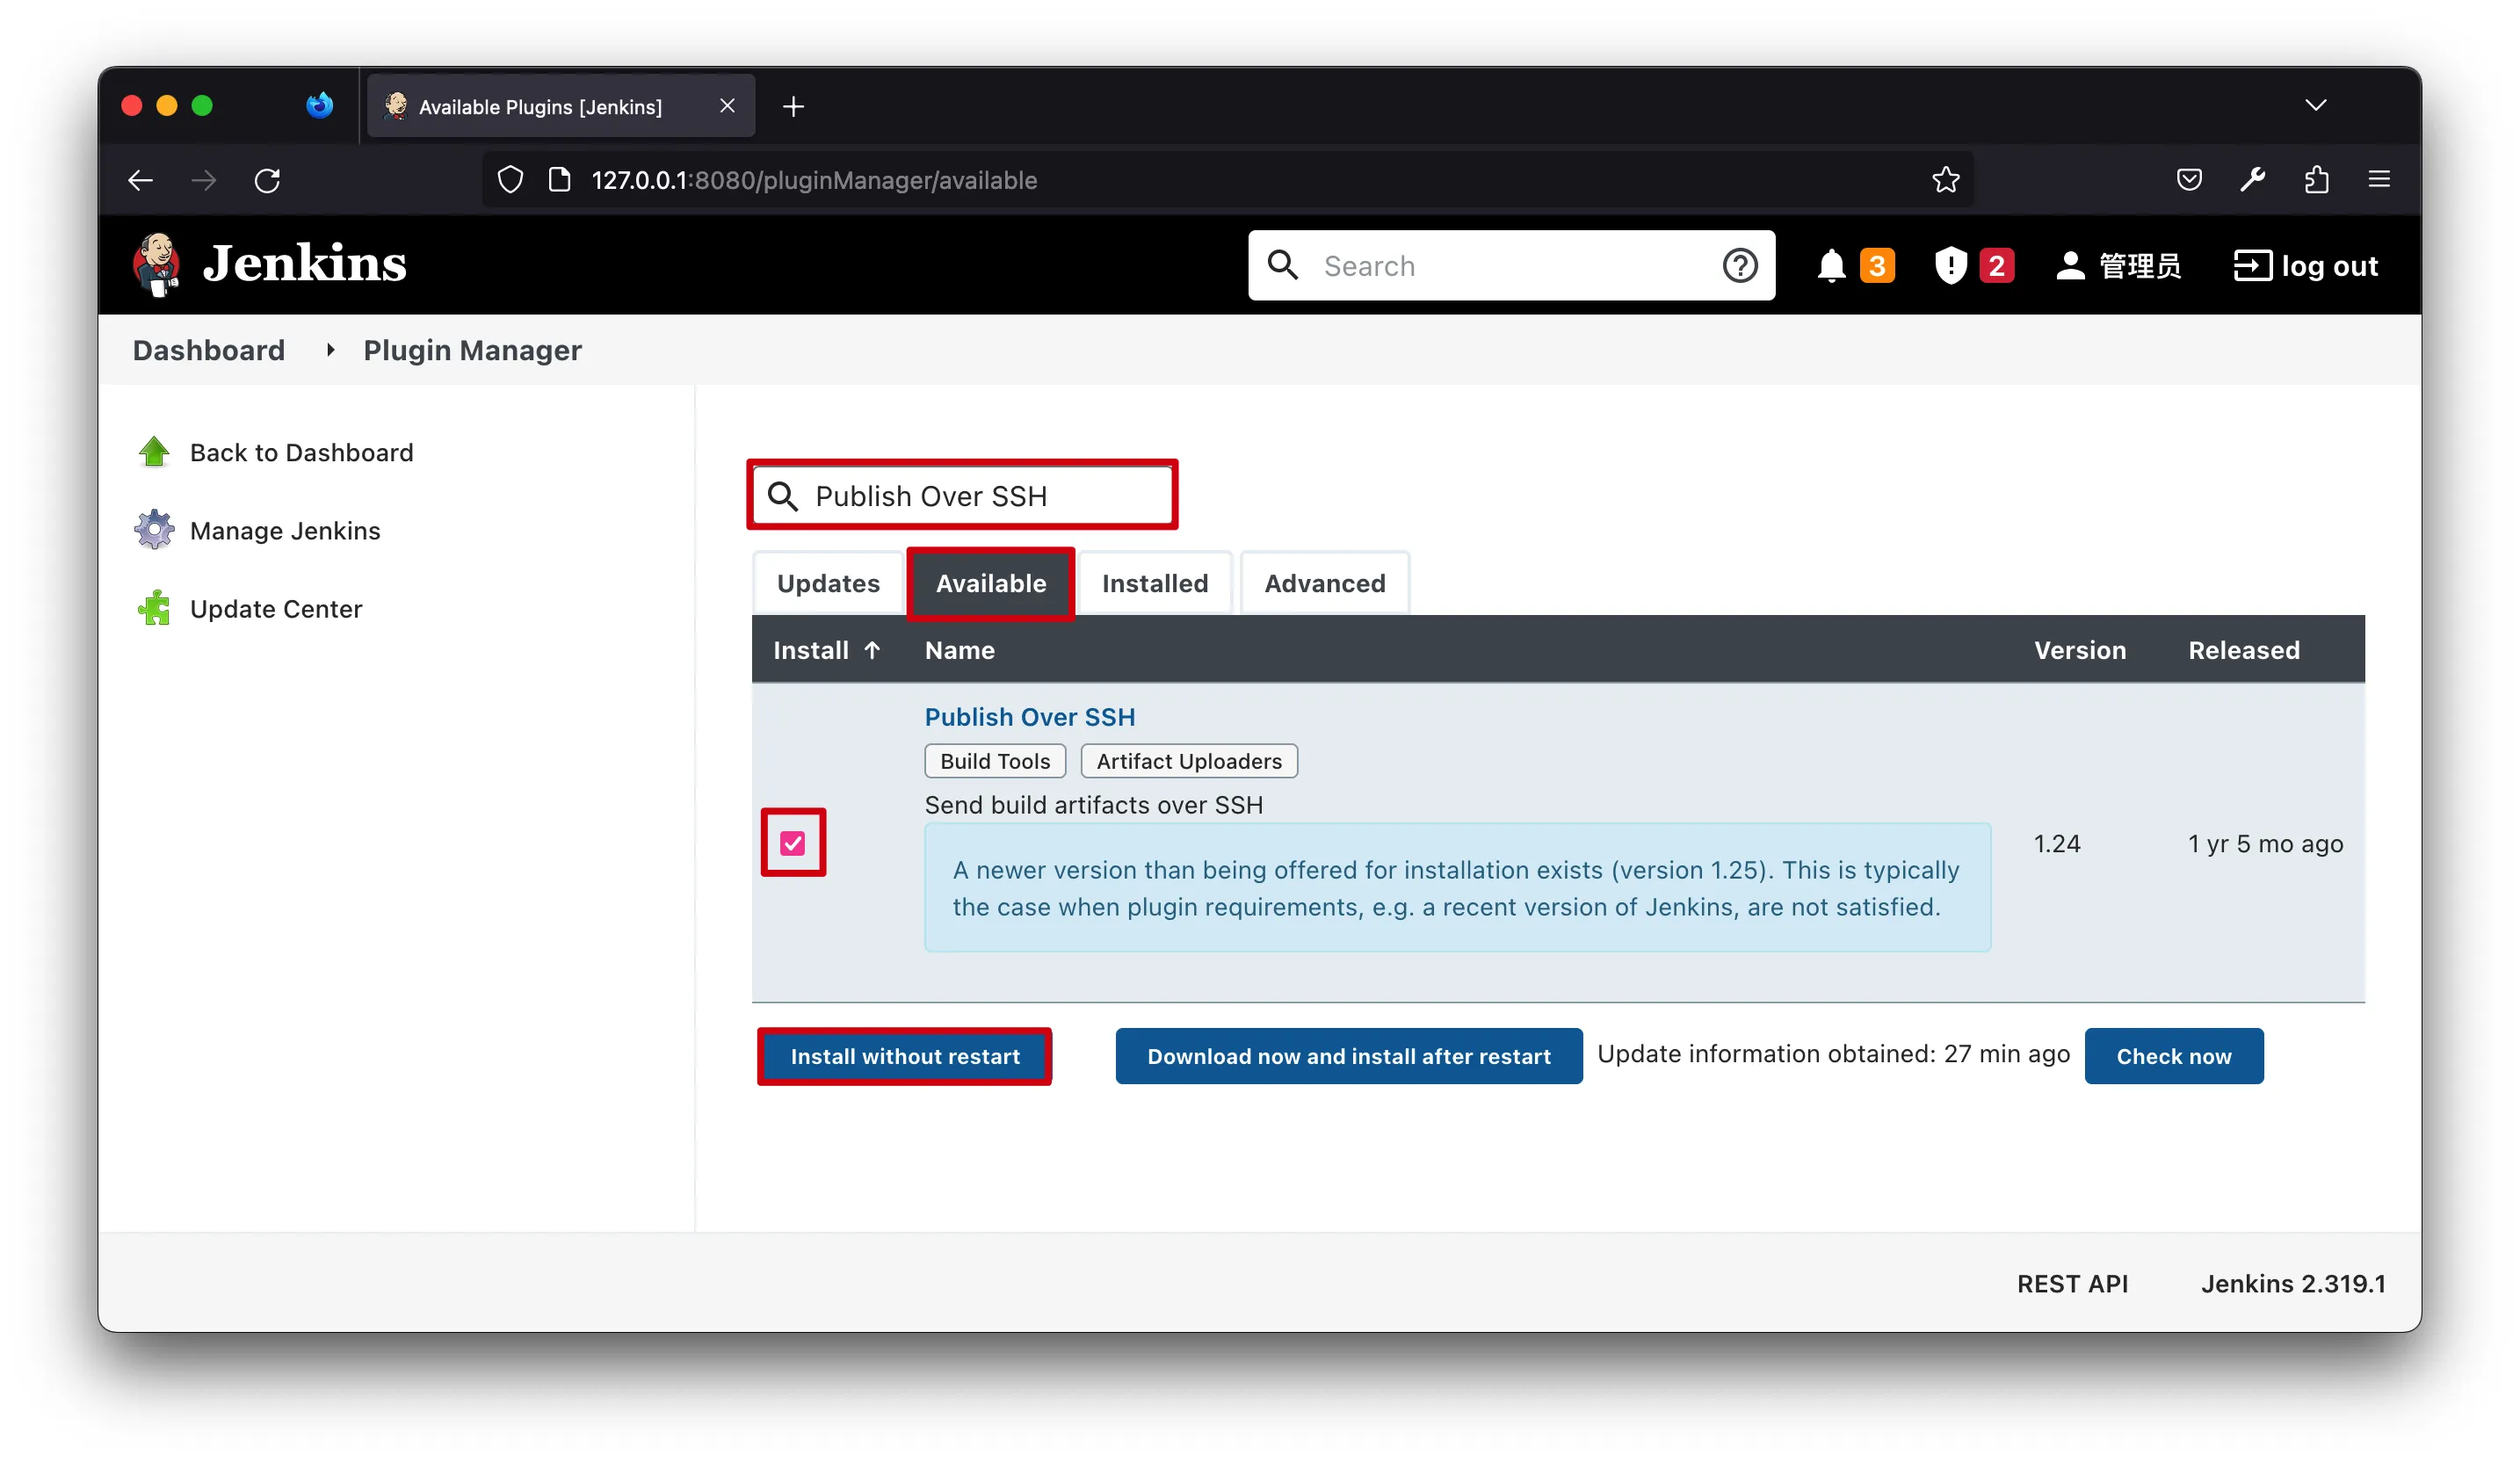Switch to the Installed tab

1154,583
